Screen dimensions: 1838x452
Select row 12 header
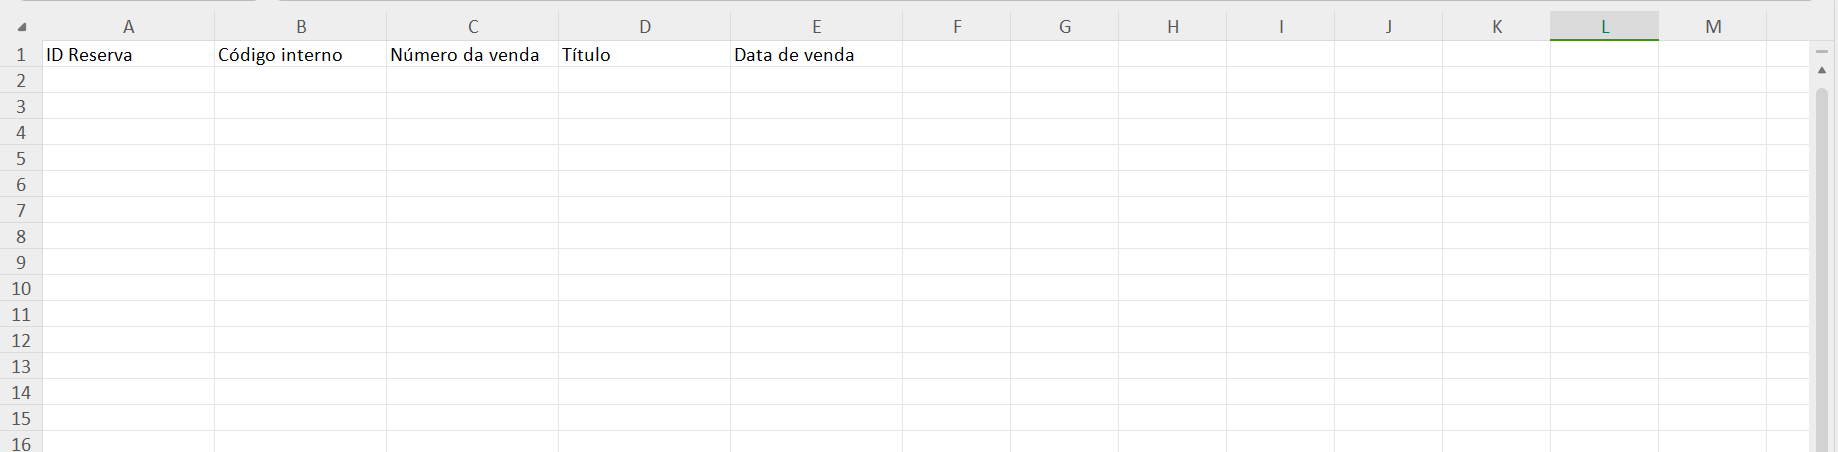[x=21, y=341]
